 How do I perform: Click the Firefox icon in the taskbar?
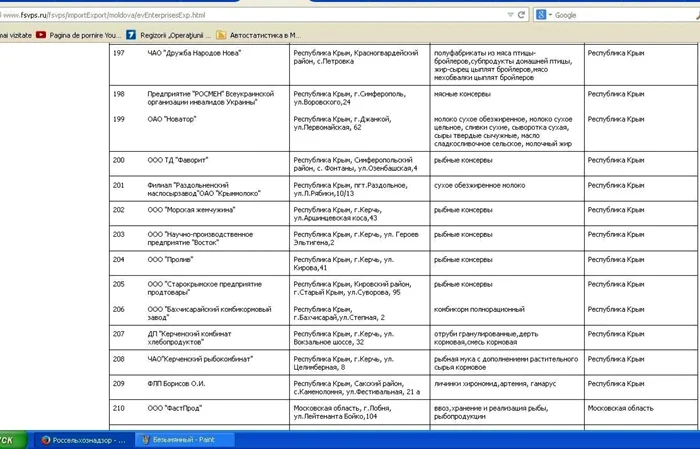pyautogui.click(x=46, y=440)
